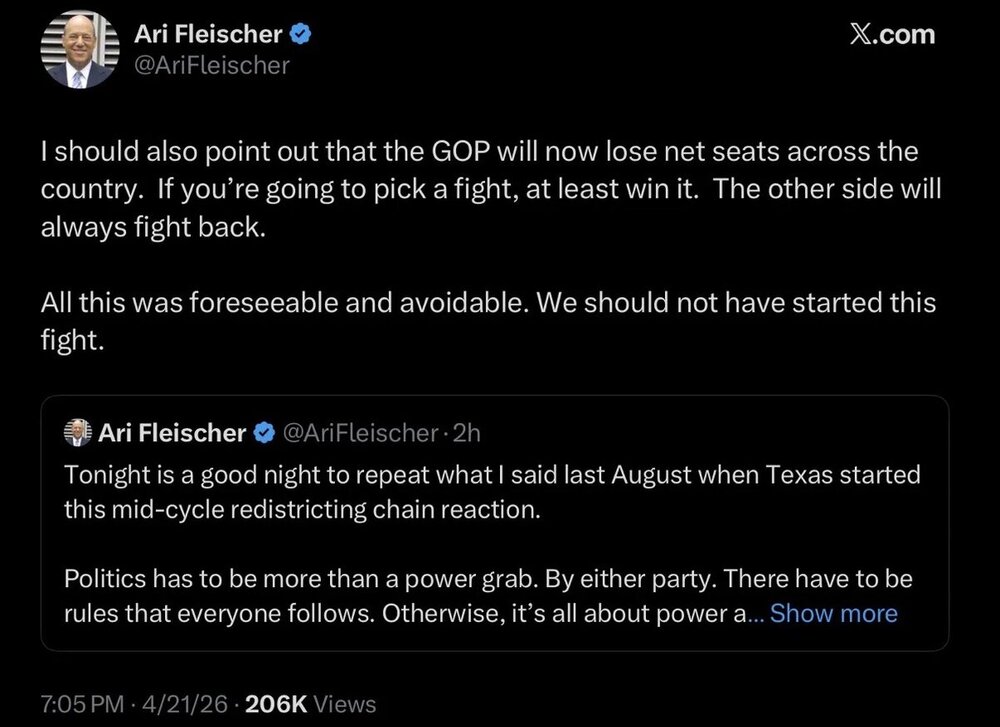Open the Ari Fleischer display name at top
This screenshot has width=1000, height=727.
pos(208,34)
